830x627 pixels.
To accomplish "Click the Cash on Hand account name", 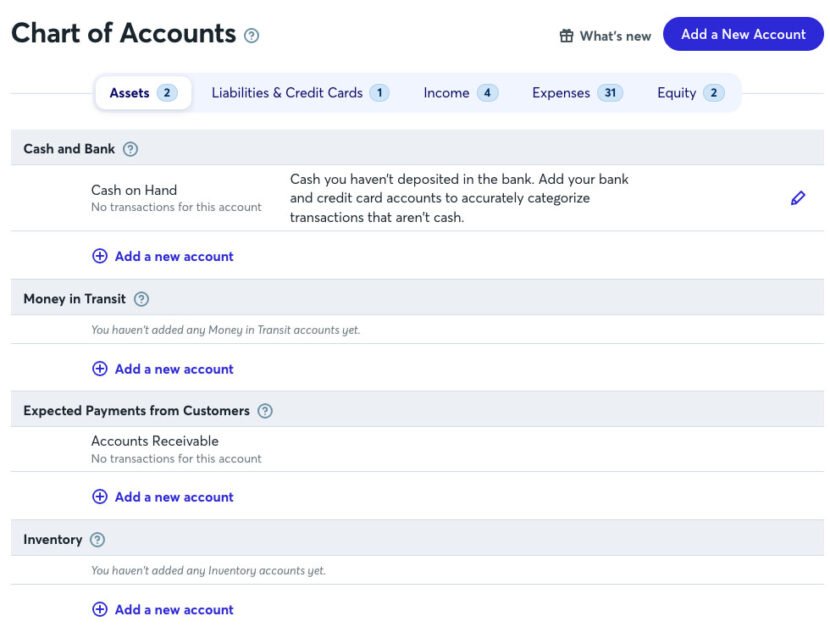I will [x=133, y=189].
